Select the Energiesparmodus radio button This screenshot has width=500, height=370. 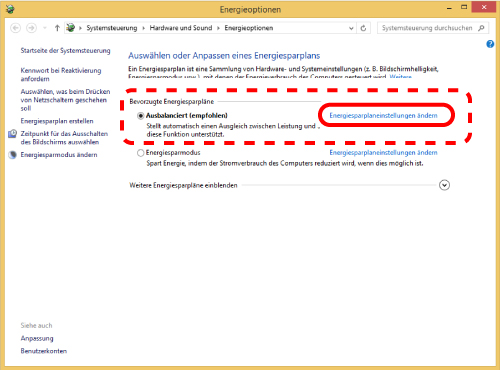coord(141,153)
